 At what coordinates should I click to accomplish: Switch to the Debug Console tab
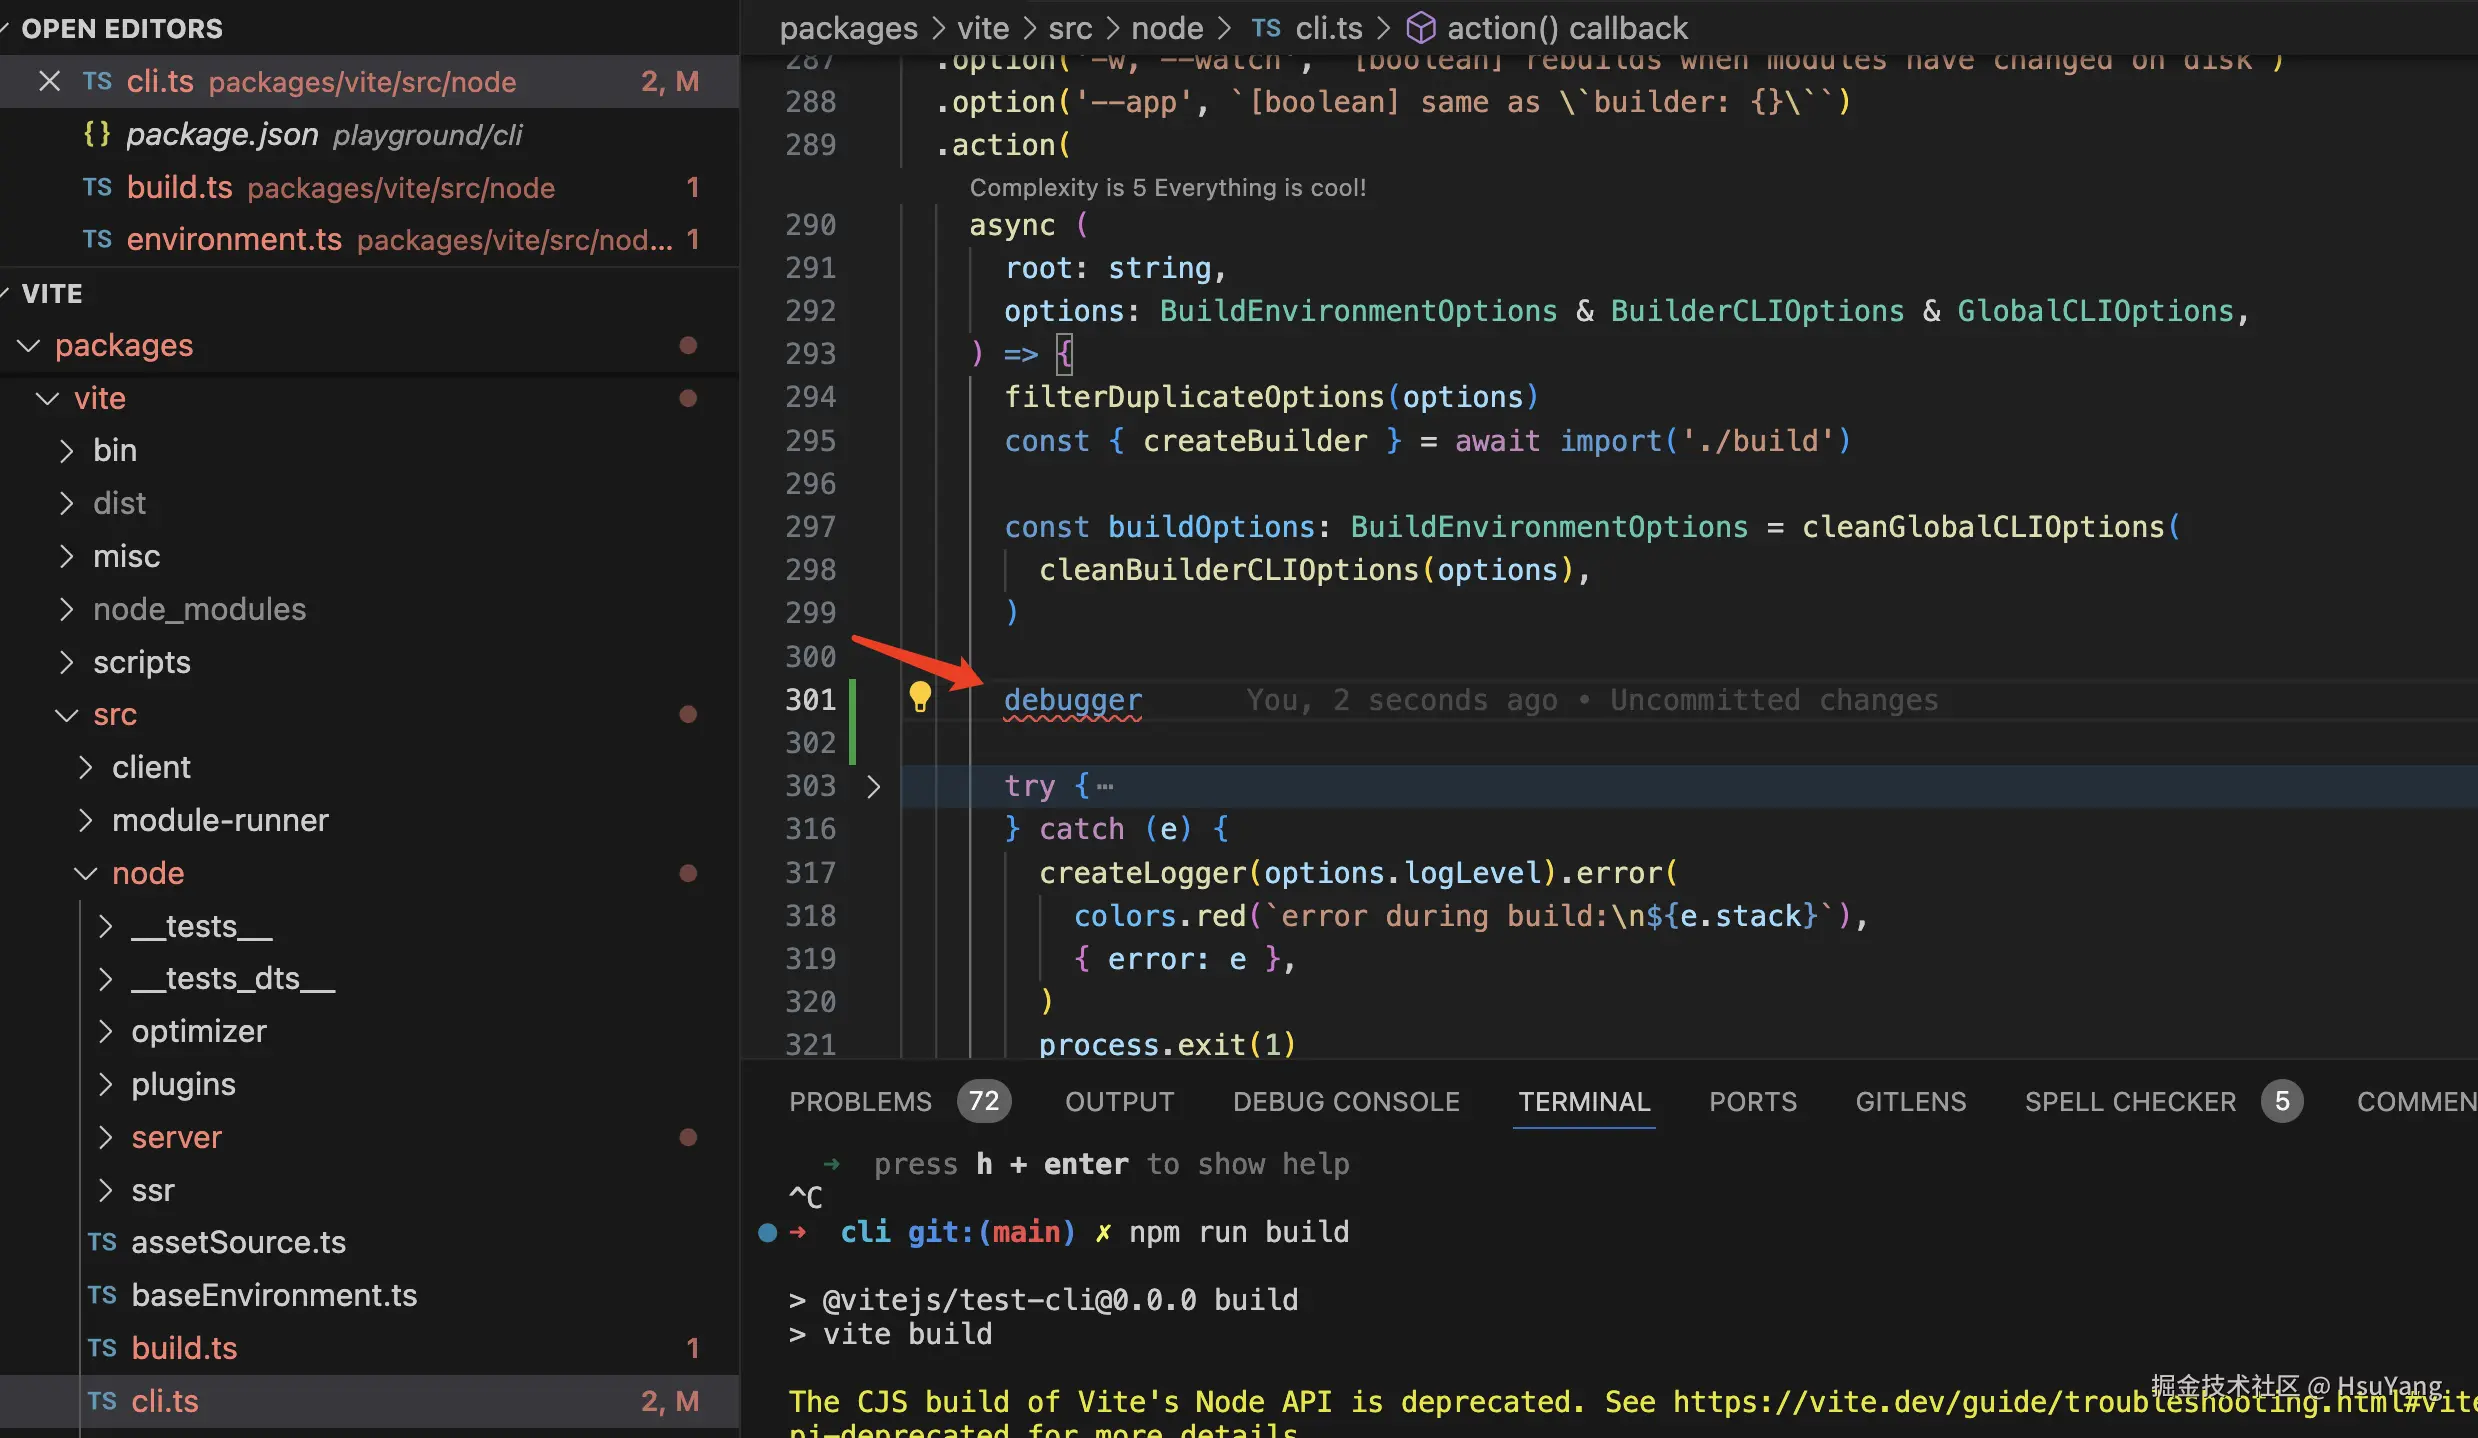(1345, 1101)
